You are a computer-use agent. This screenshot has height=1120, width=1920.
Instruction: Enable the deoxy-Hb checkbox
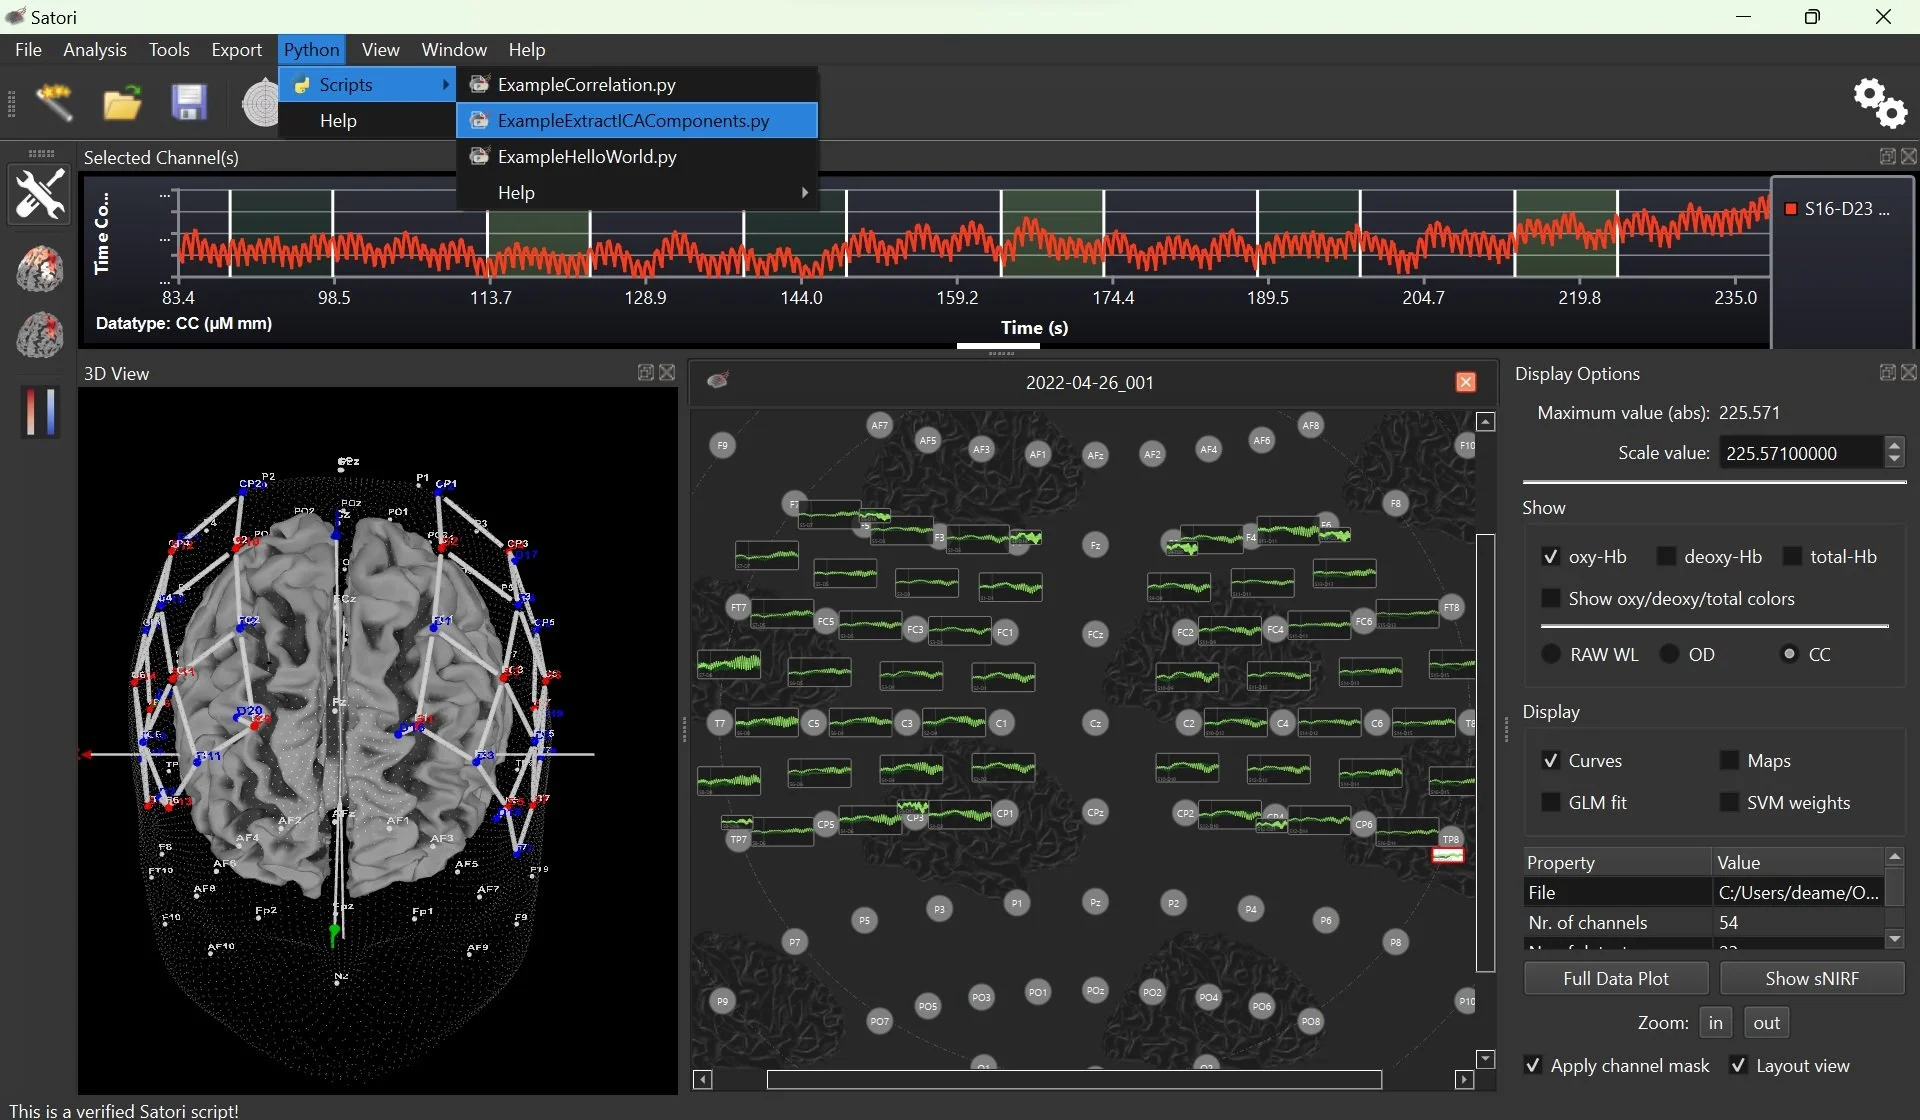(x=1666, y=557)
